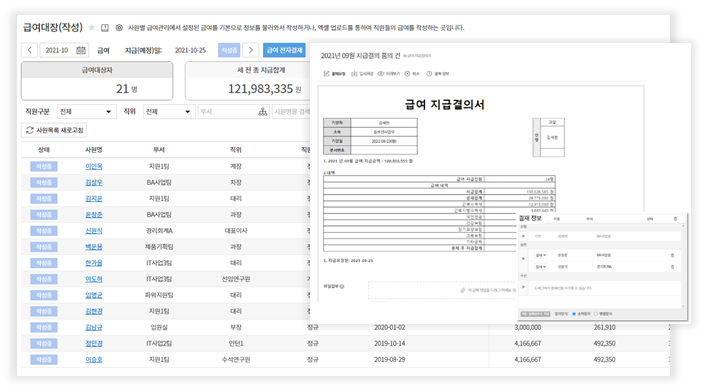Click the 세 전 총 지급합계 summary card

click(x=248, y=81)
